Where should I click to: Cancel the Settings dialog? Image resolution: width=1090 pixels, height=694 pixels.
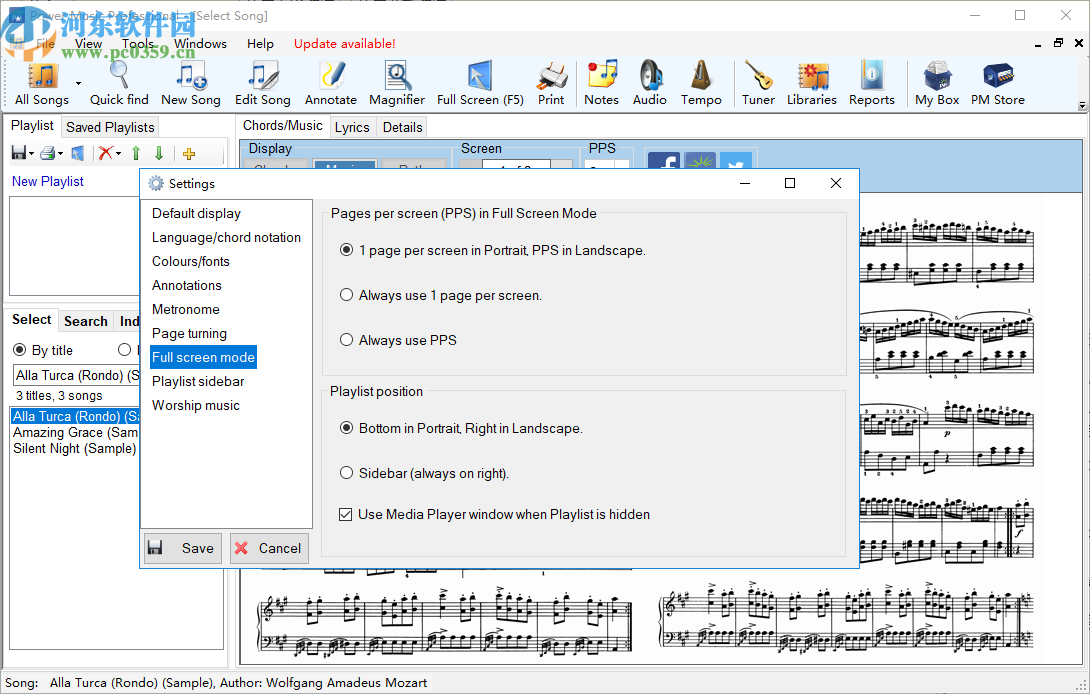tap(269, 548)
